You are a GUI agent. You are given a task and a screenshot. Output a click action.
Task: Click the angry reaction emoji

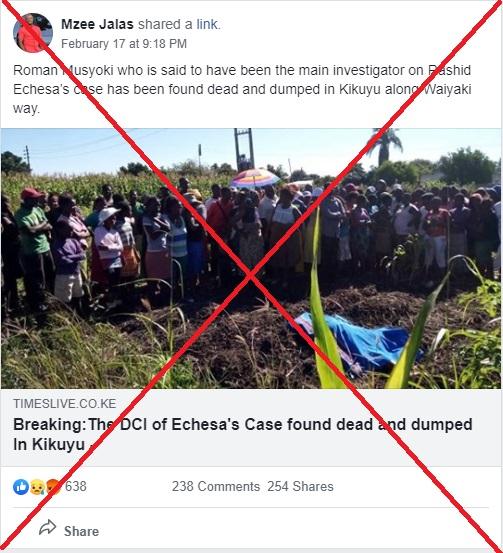click(53, 487)
